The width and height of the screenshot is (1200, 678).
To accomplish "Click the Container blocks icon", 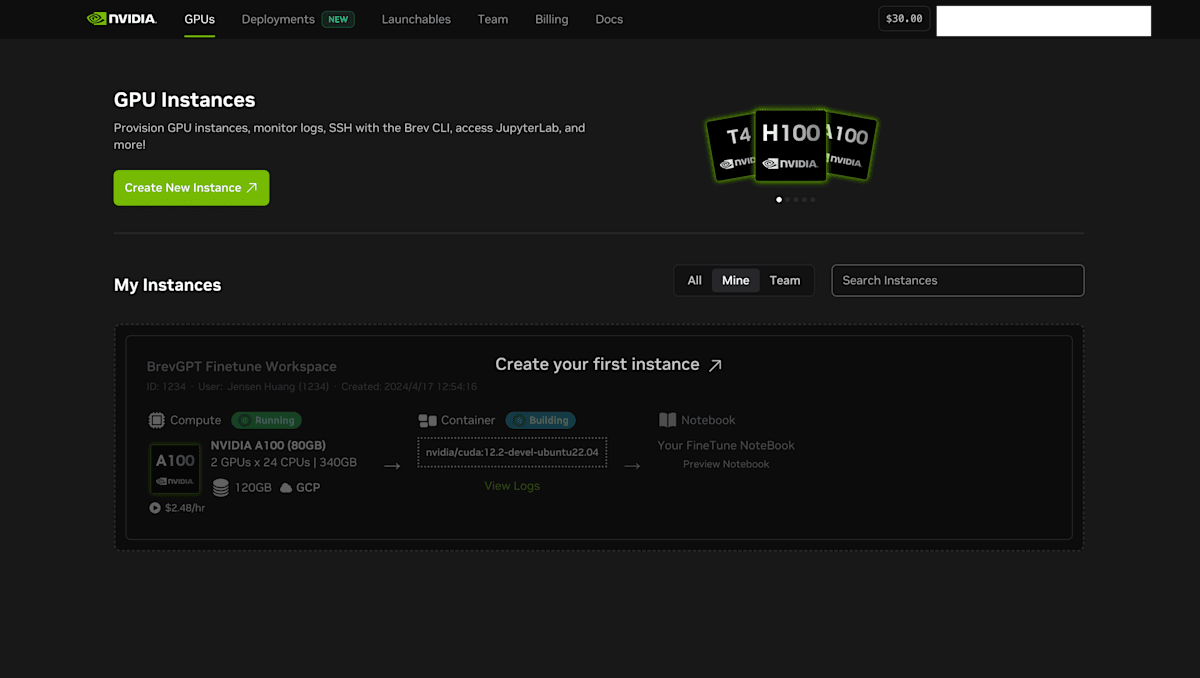I will click(x=428, y=420).
